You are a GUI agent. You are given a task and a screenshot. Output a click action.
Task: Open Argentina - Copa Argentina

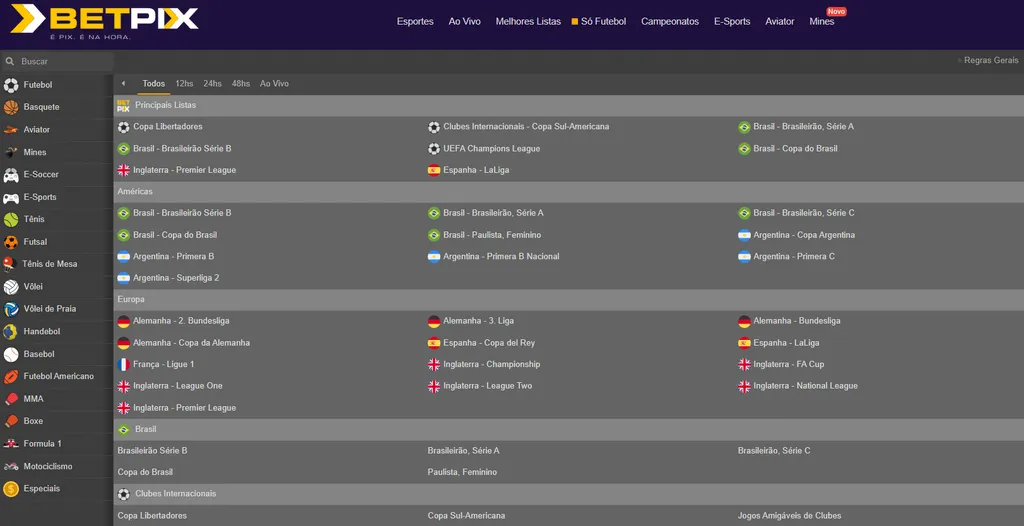pyautogui.click(x=804, y=235)
